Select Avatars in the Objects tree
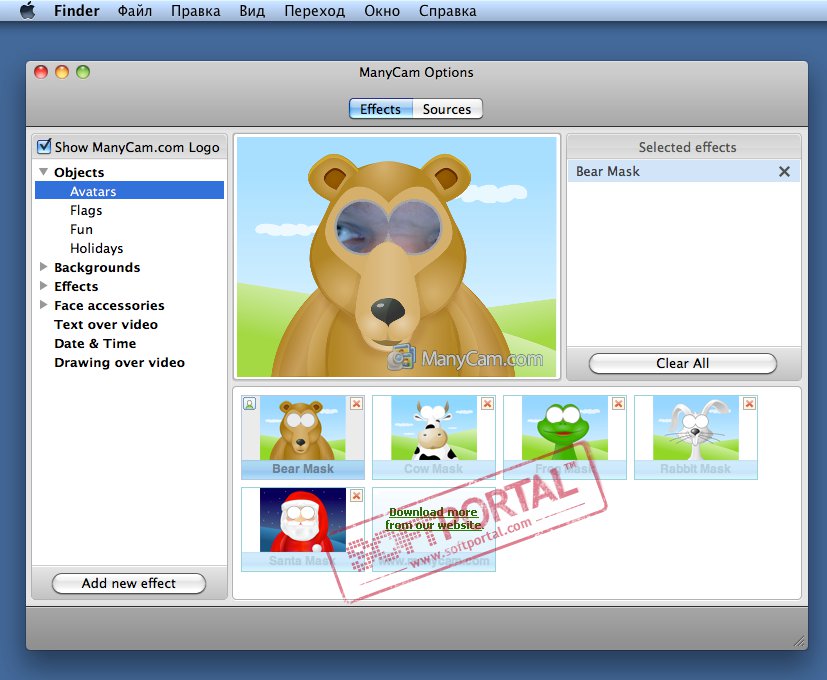 coord(129,191)
